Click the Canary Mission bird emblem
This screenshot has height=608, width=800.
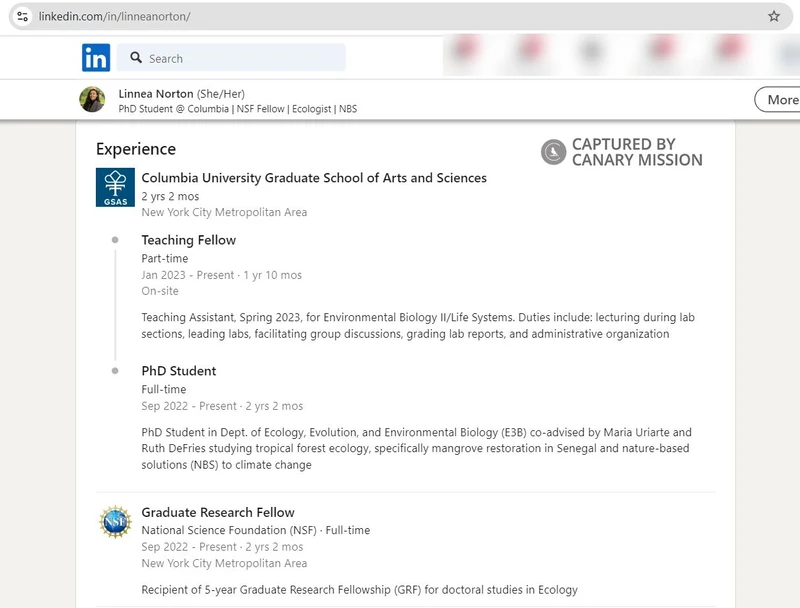click(553, 154)
